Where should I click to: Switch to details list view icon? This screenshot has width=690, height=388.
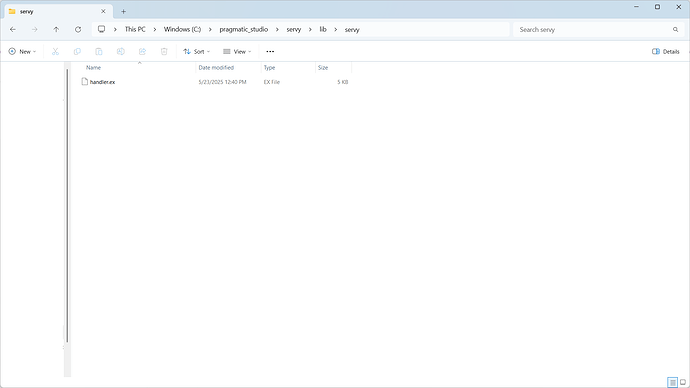pyautogui.click(x=672, y=382)
